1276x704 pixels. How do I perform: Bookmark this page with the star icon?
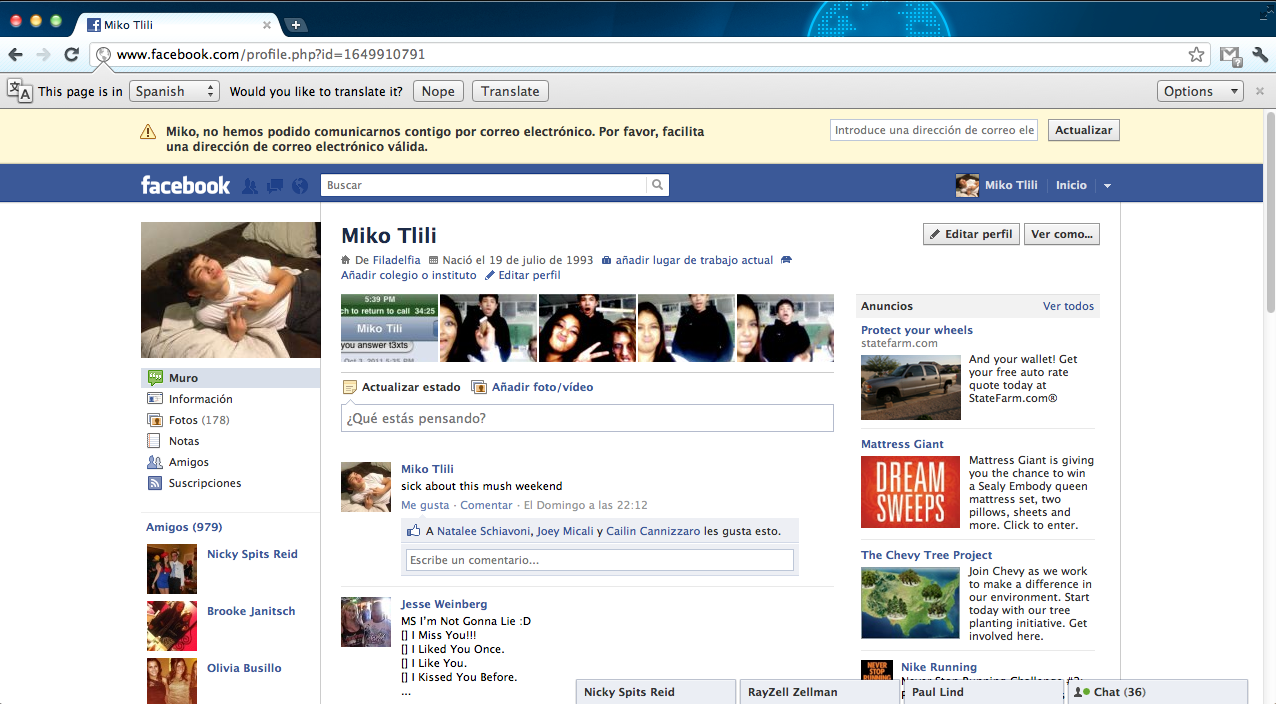[x=1196, y=55]
